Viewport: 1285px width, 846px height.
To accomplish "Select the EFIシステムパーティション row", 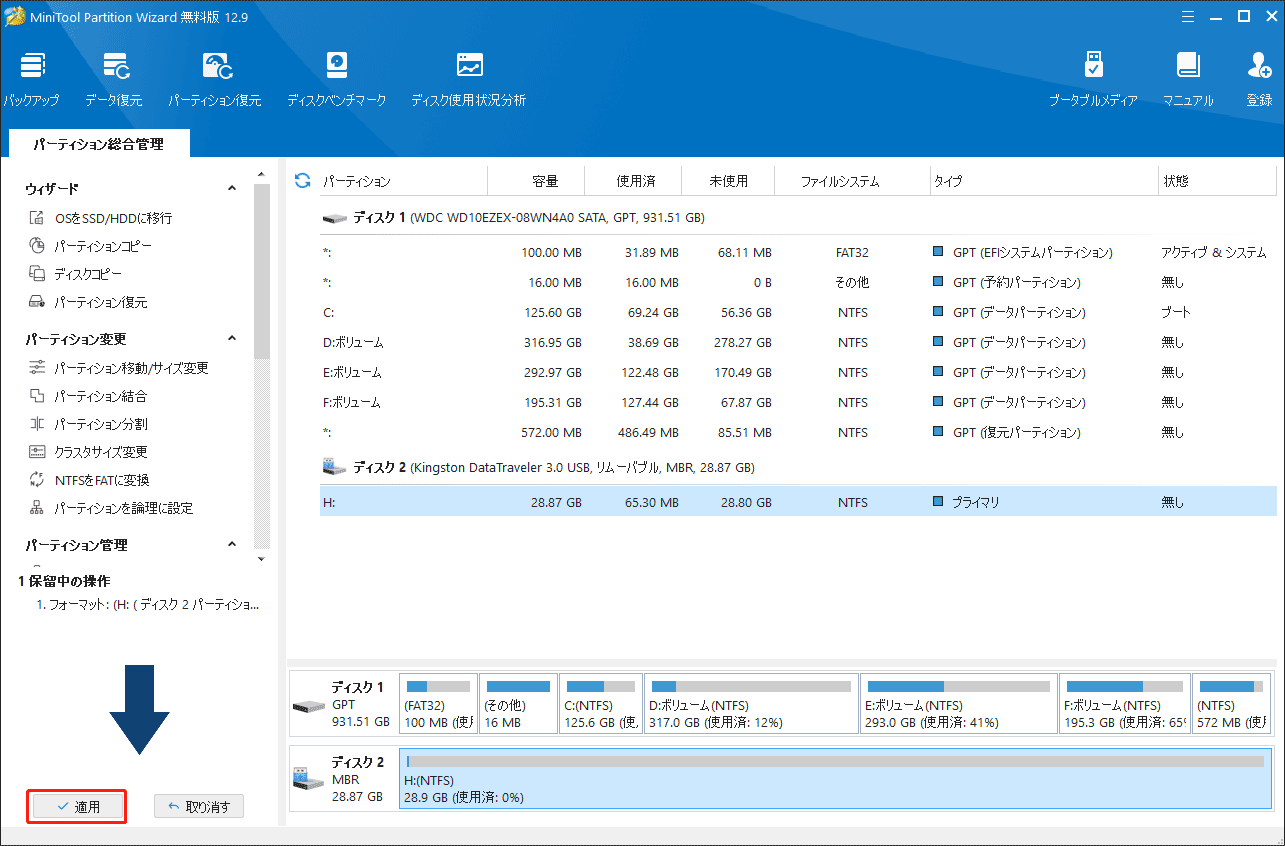I will tap(798, 252).
